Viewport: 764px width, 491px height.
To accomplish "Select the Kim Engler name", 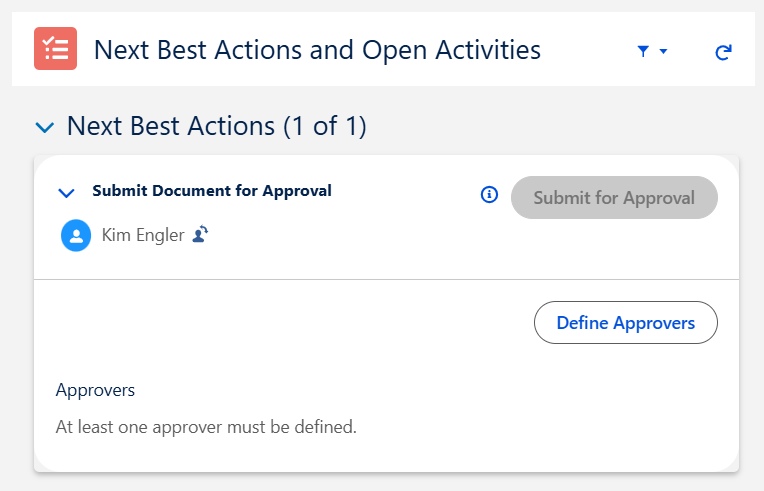I will pos(143,236).
